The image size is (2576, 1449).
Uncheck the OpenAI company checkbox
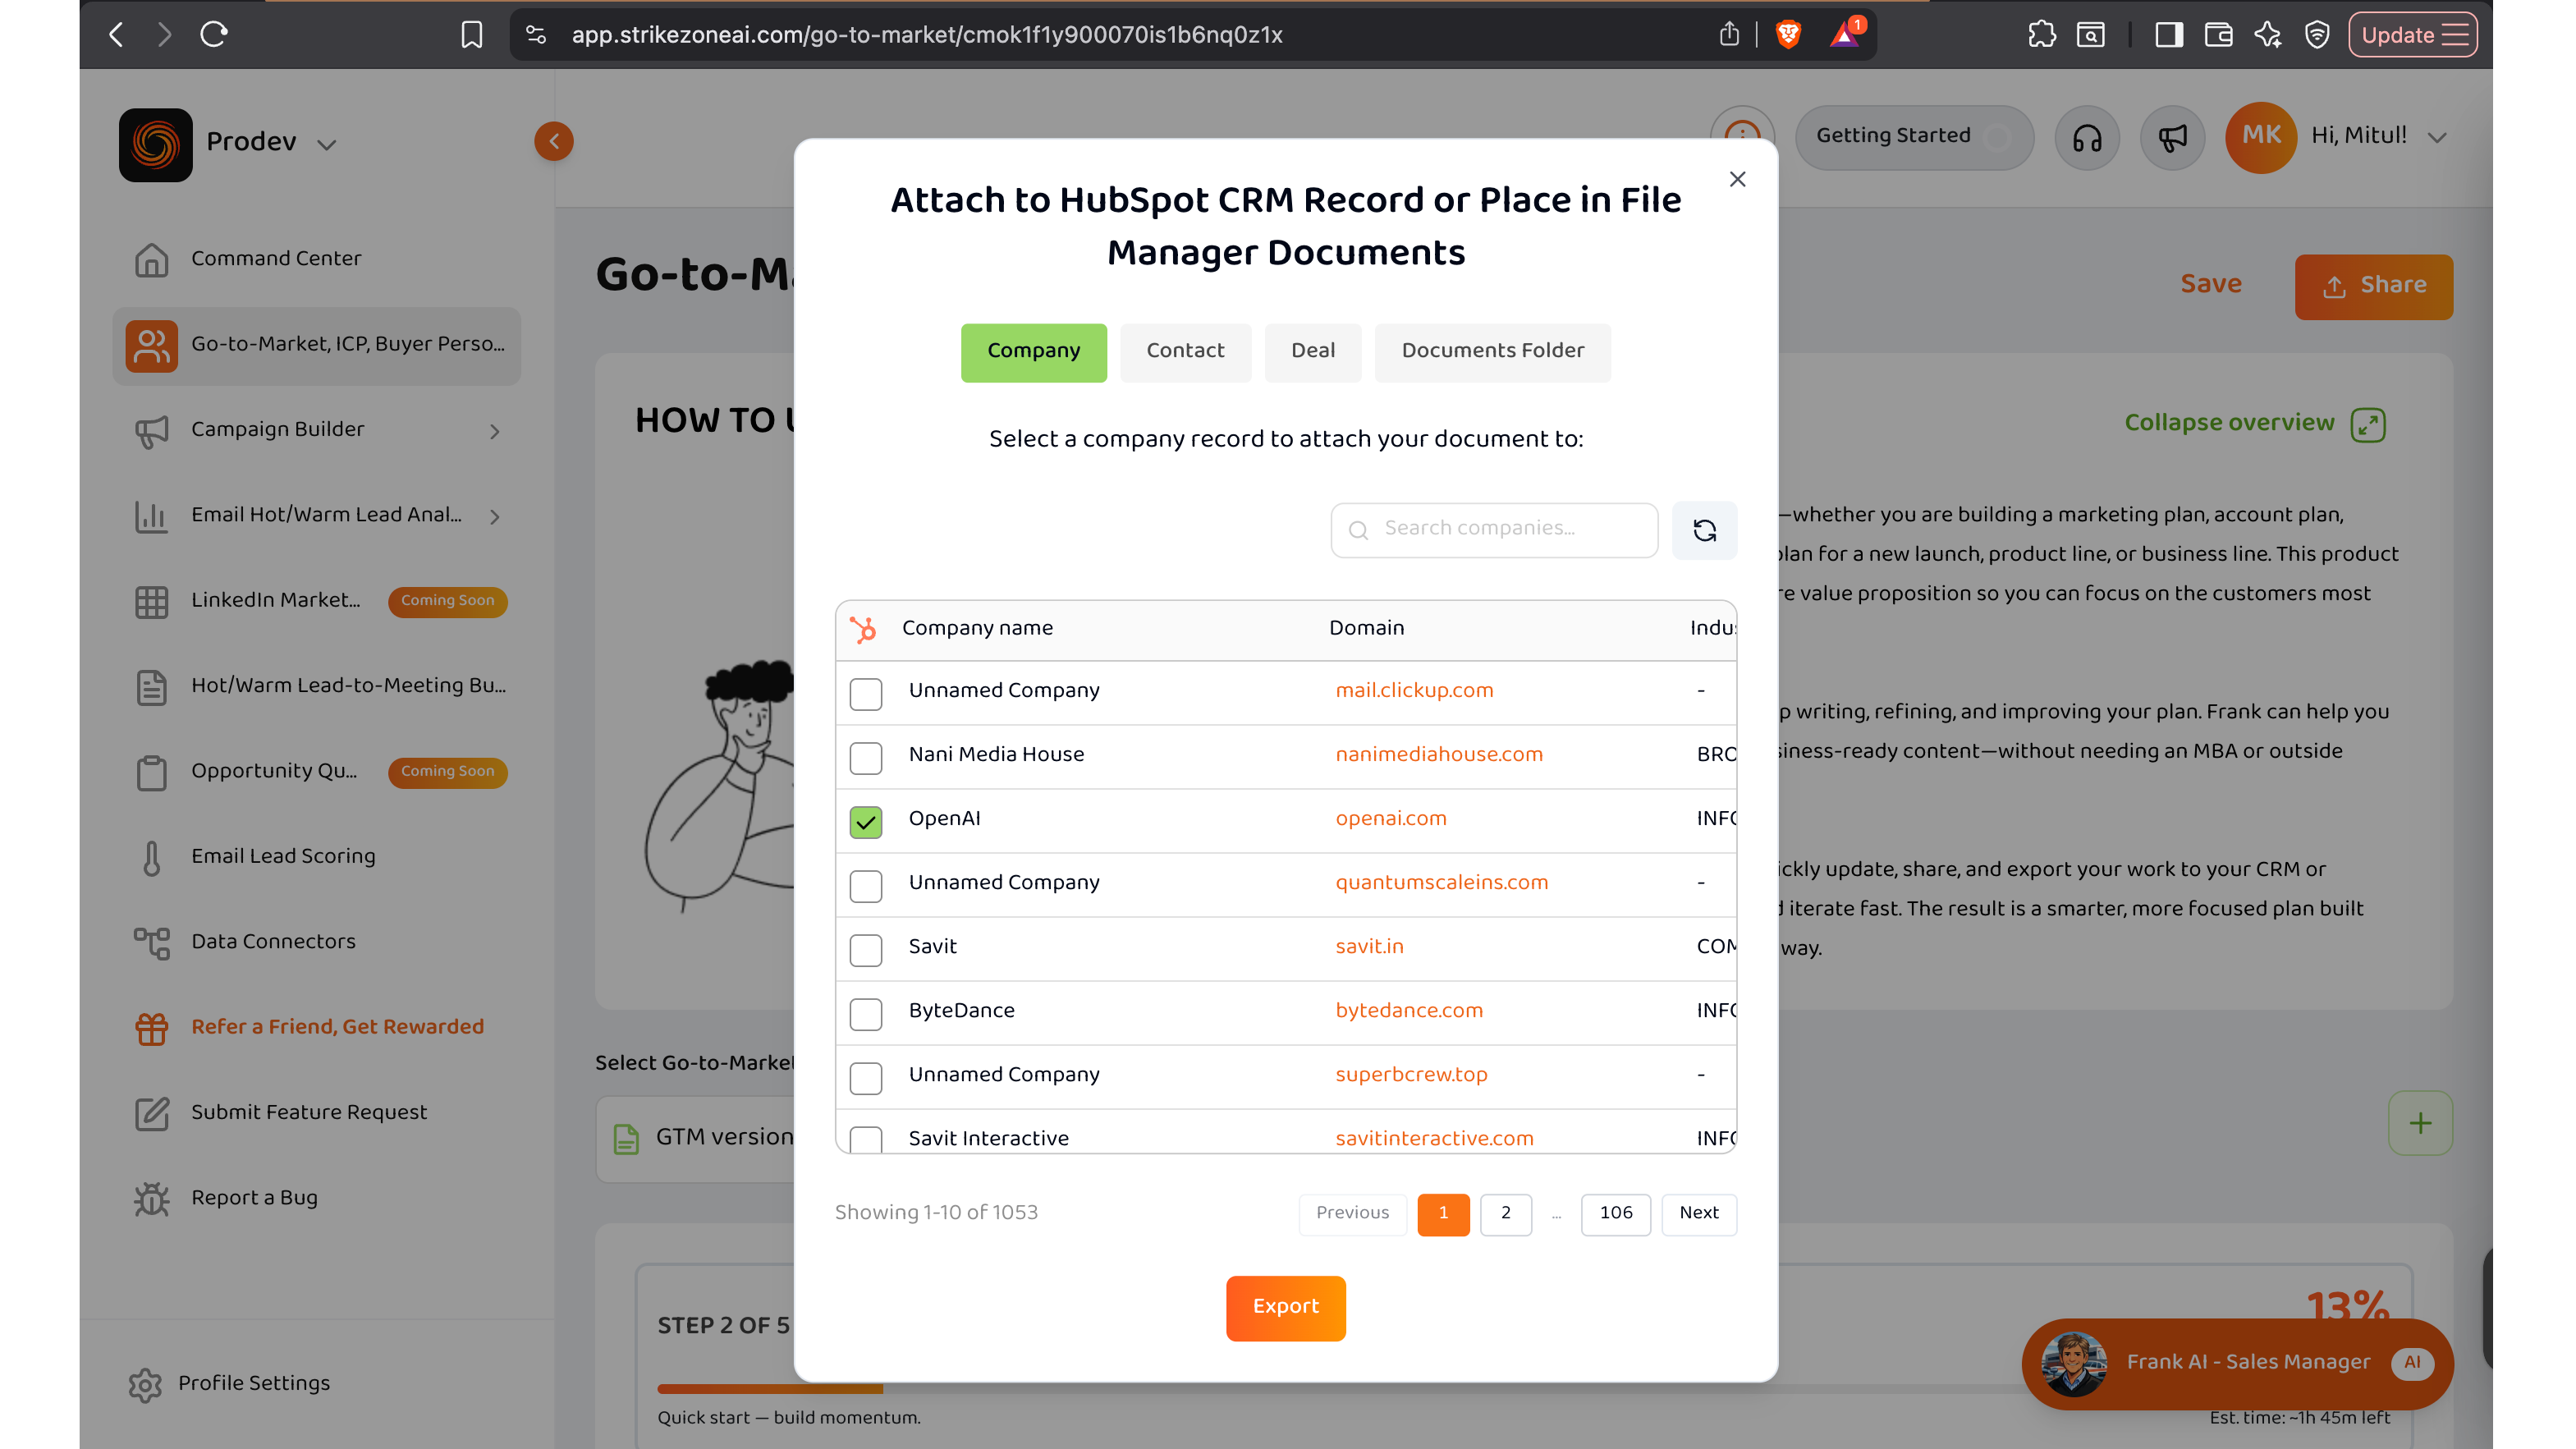tap(866, 821)
